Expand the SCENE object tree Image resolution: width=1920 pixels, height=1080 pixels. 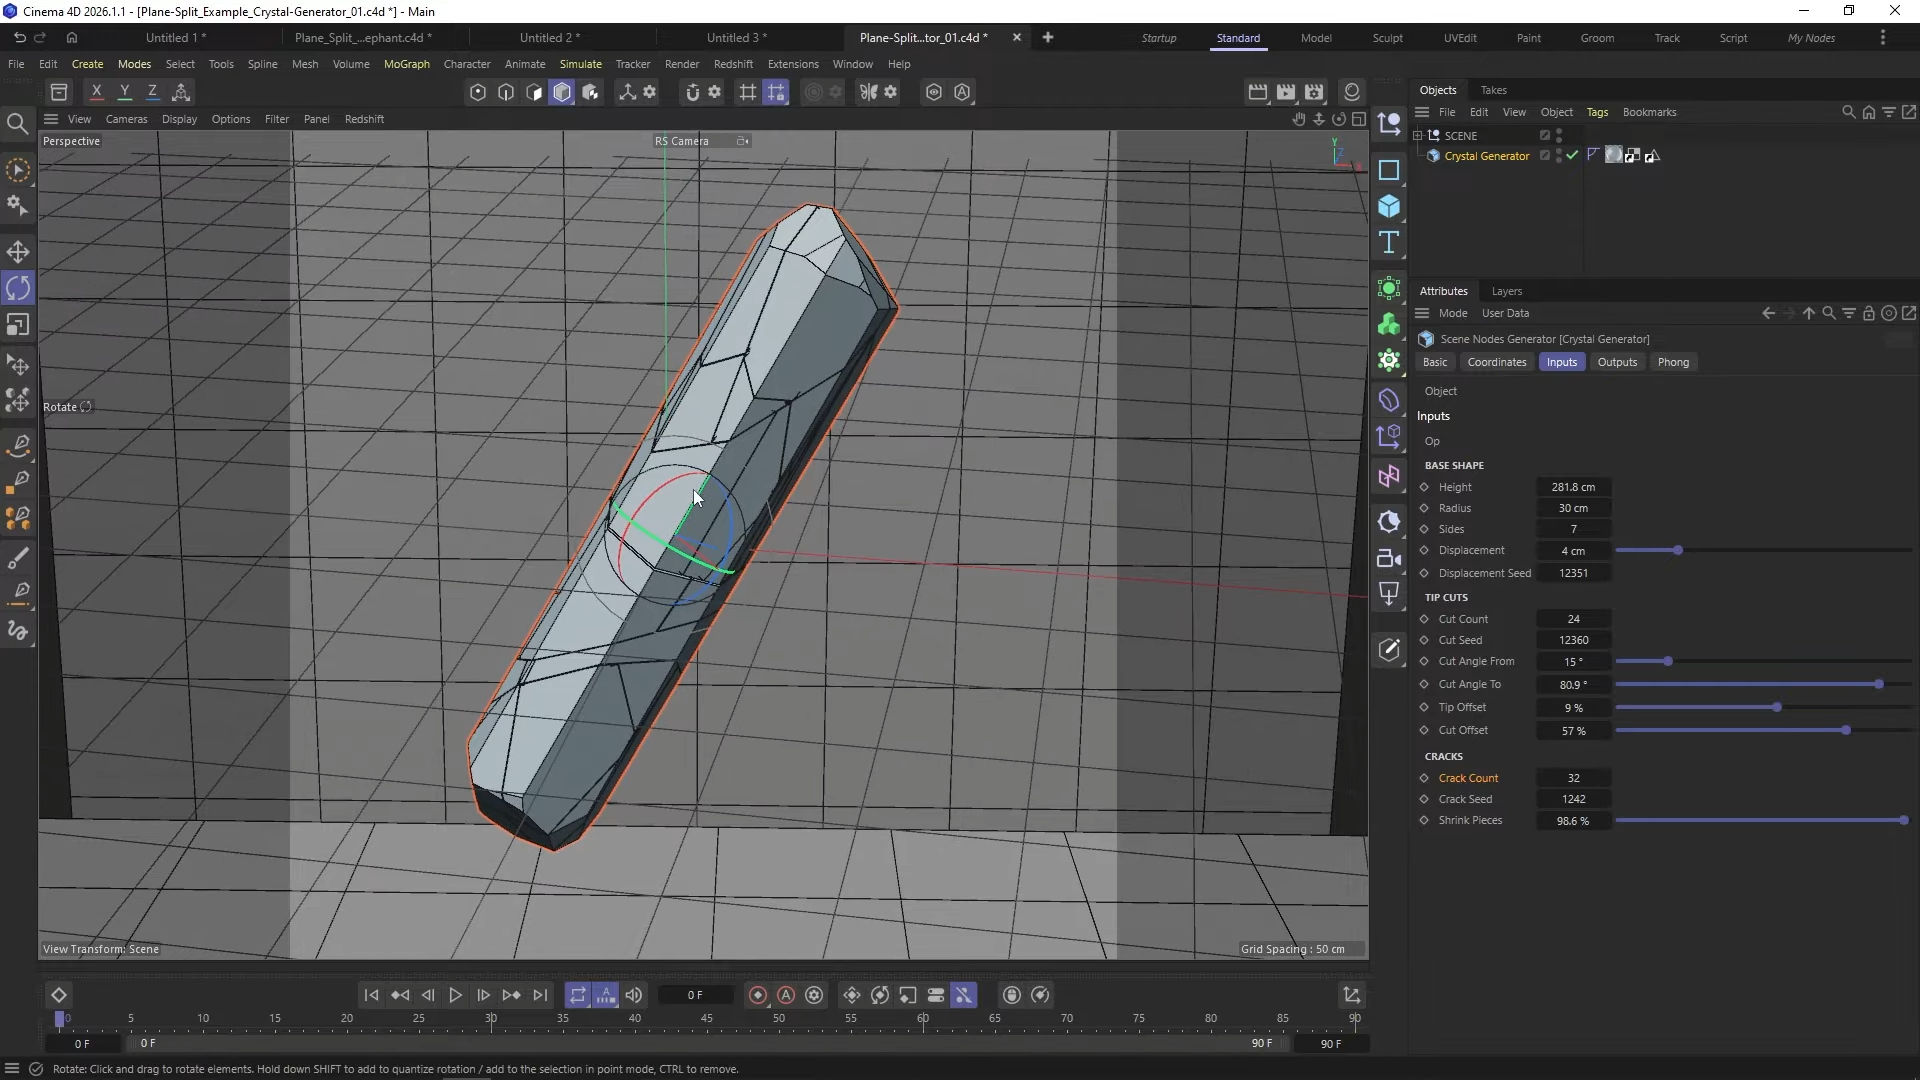coord(1418,135)
